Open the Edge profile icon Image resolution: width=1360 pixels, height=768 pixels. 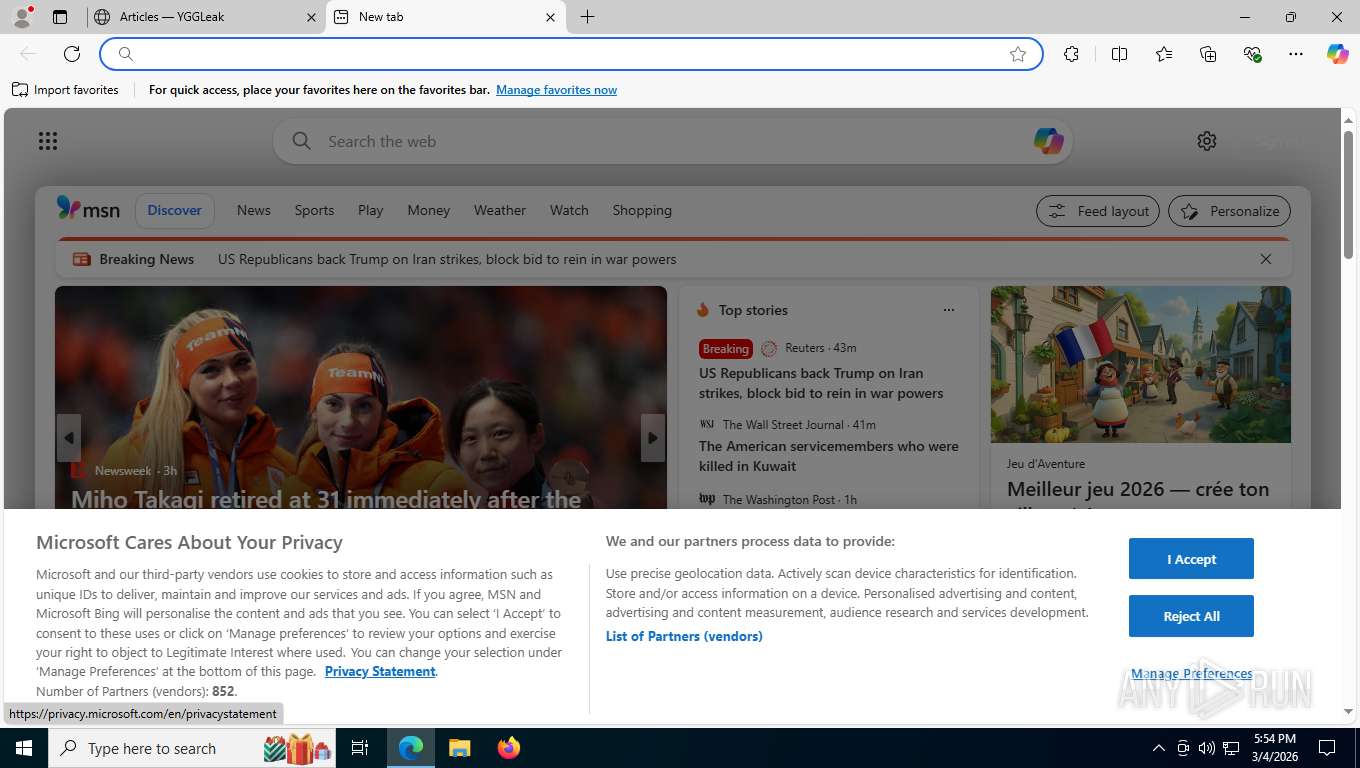pos(21,16)
